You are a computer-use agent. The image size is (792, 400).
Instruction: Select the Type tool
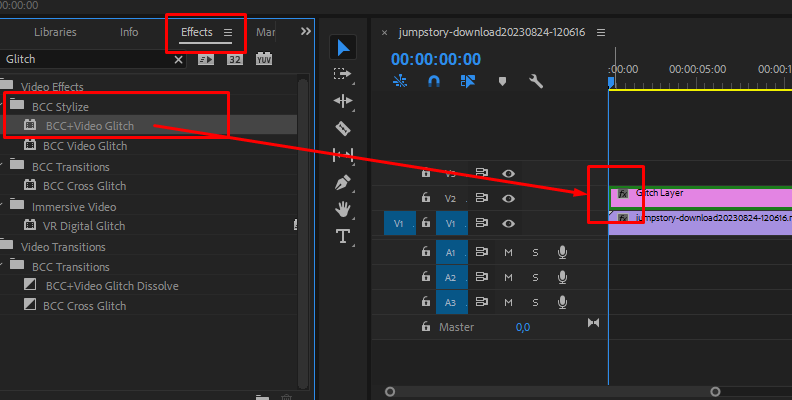(x=343, y=236)
